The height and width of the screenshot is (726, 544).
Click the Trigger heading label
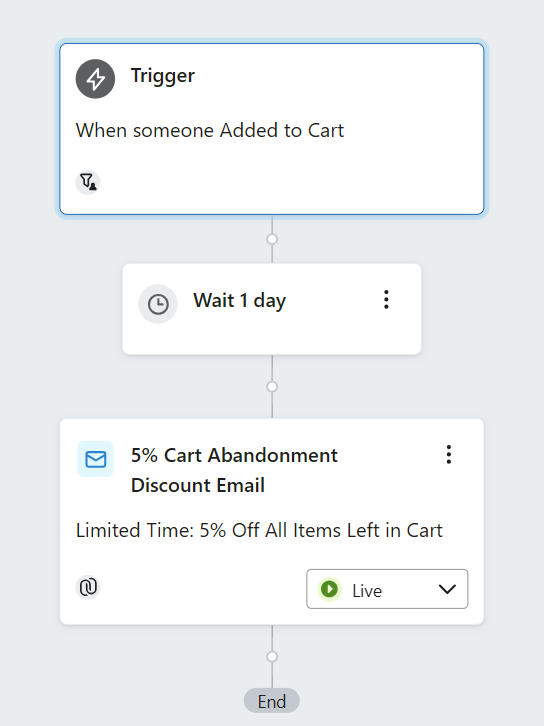click(x=163, y=75)
